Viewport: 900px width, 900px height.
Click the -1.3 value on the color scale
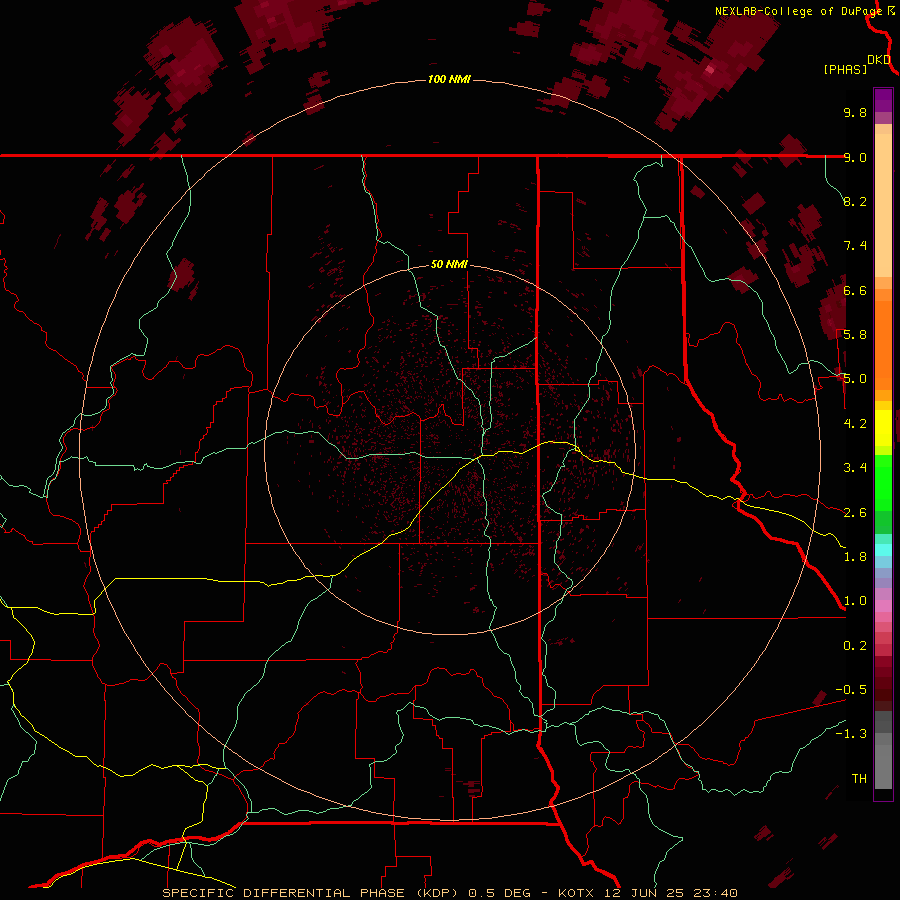851,734
